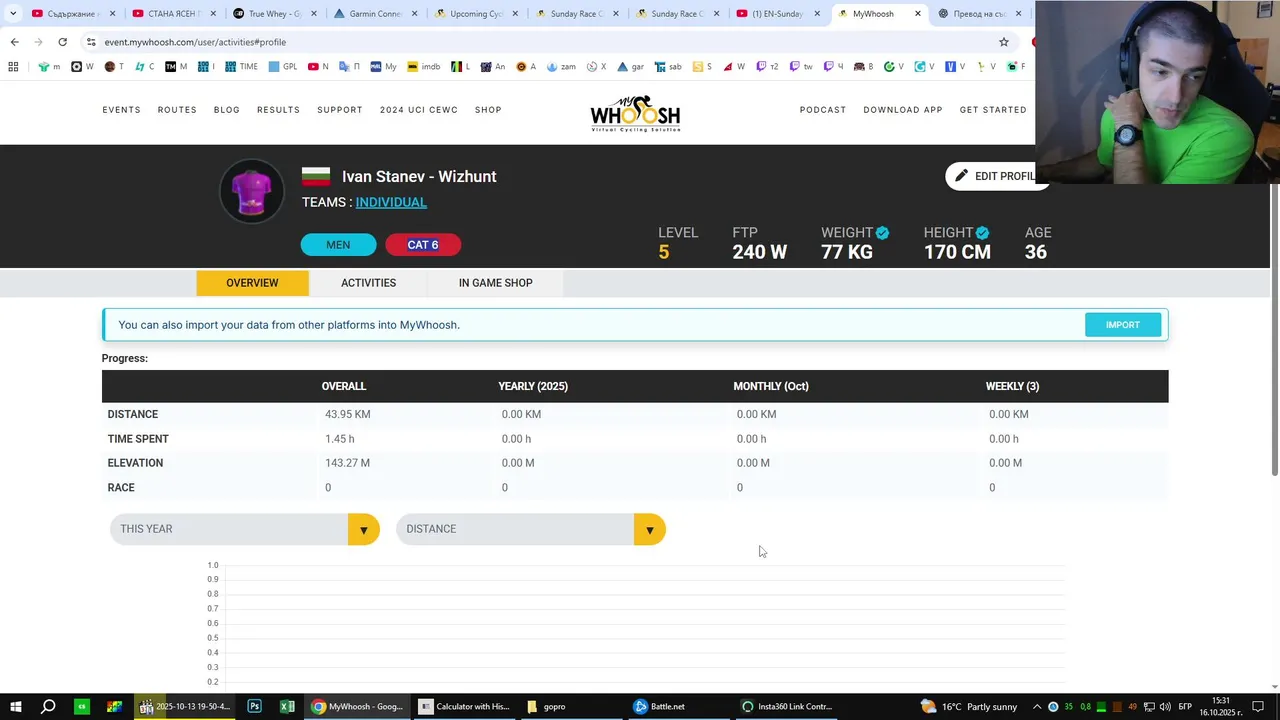
Task: Switch to the ACTIVITIES tab
Action: (x=368, y=283)
